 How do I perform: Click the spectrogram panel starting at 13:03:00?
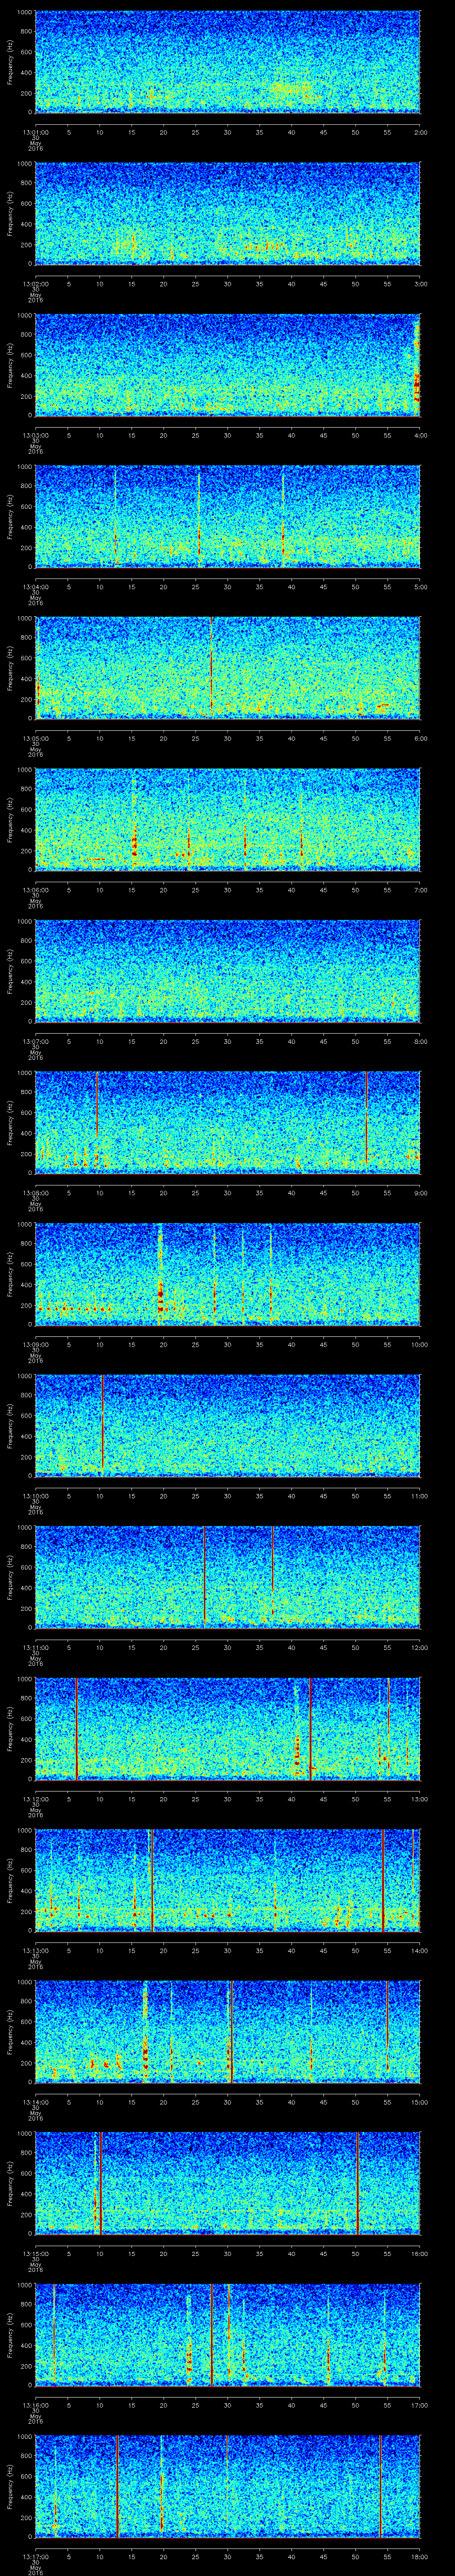(x=227, y=365)
